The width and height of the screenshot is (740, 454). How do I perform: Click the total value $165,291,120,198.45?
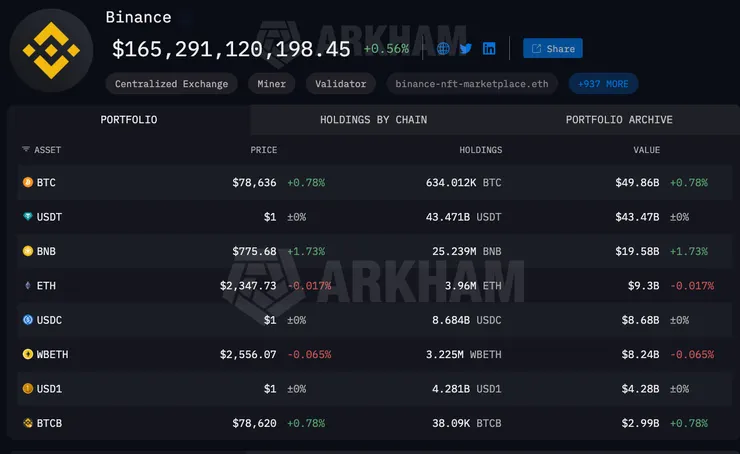point(231,49)
